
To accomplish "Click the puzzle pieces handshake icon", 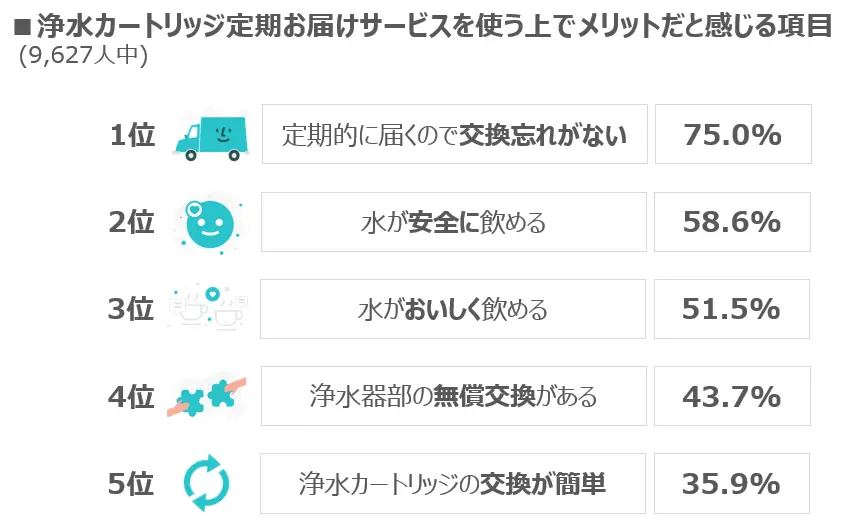I will click(207, 398).
